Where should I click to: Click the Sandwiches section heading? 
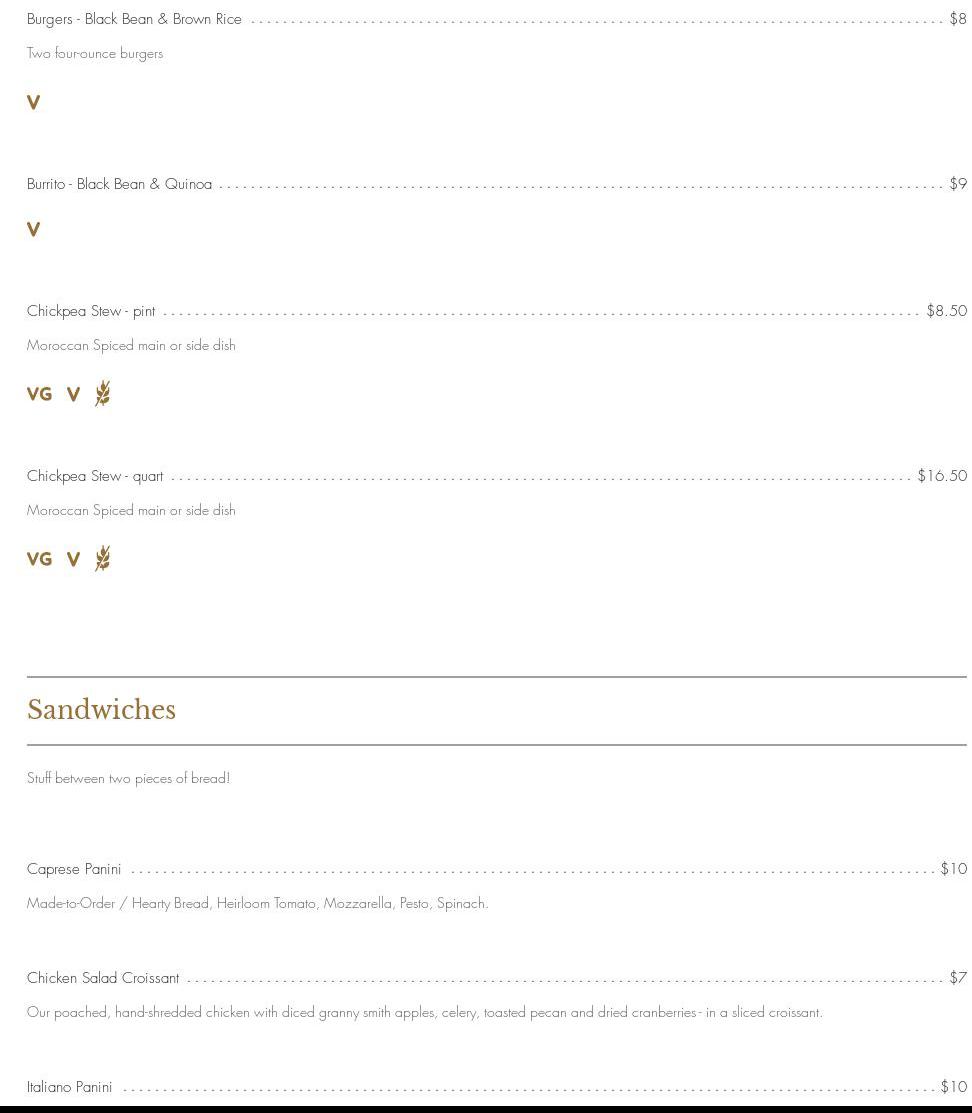pos(101,710)
